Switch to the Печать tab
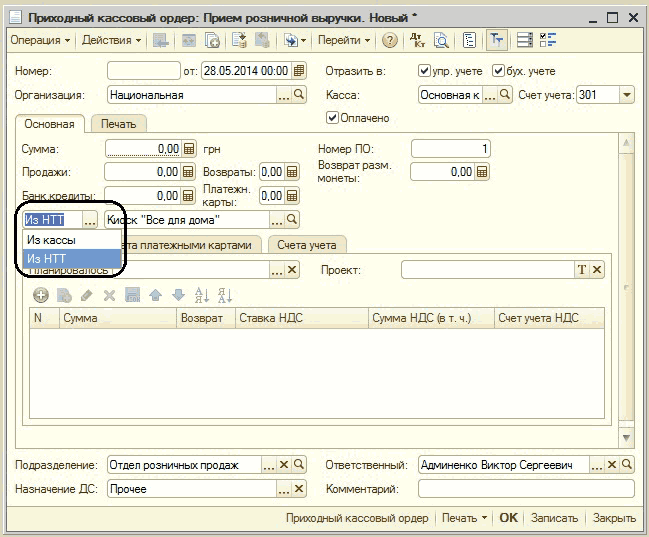The image size is (649, 537). coord(119,124)
